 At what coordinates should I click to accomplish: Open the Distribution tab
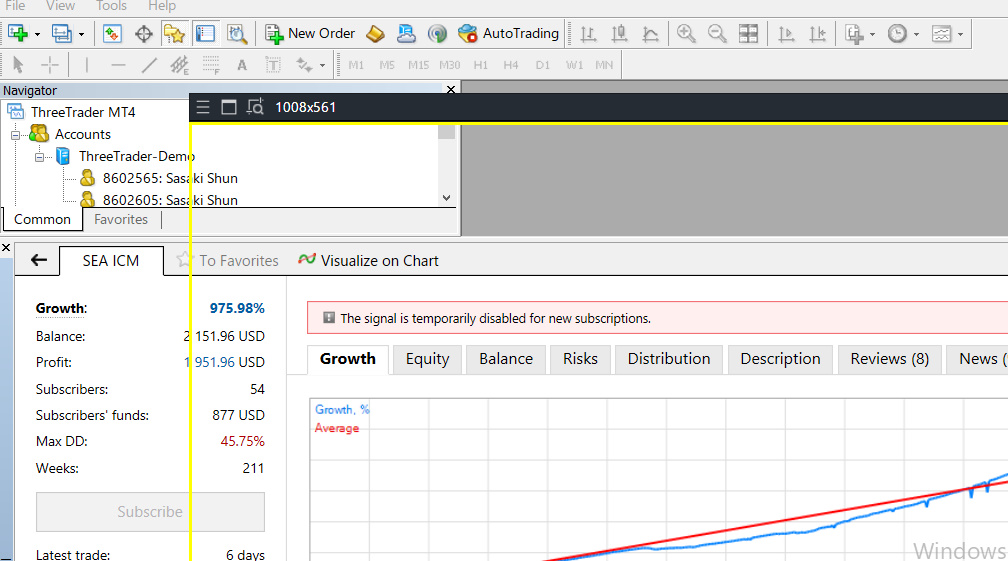click(x=669, y=359)
